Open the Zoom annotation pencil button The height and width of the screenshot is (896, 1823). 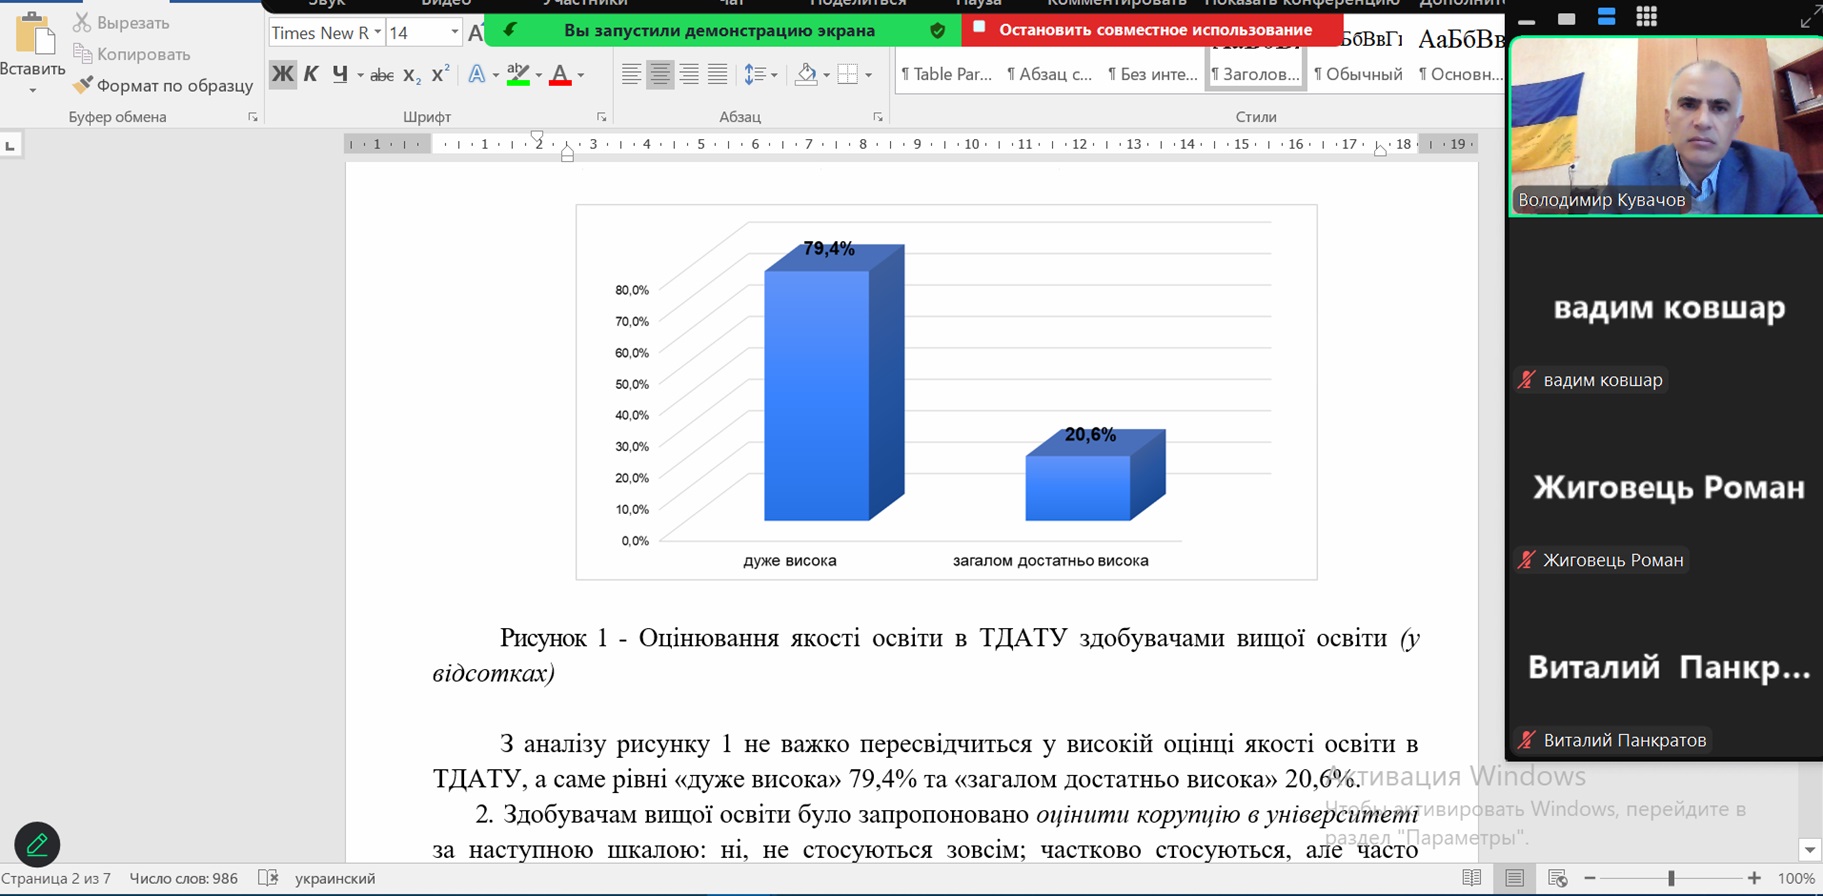coord(37,845)
